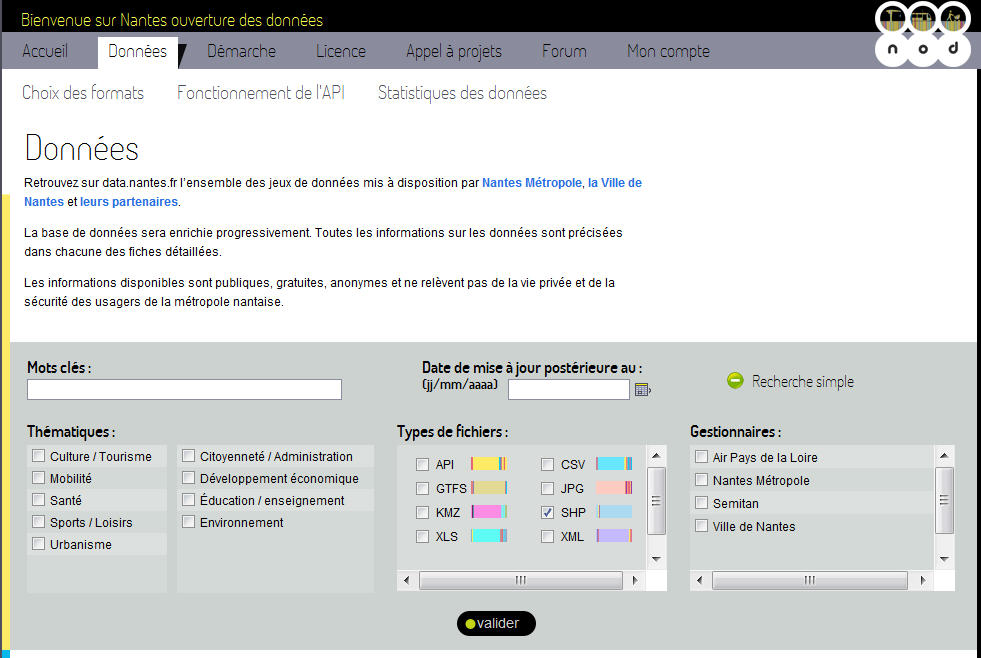This screenshot has height=658, width=981.
Task: Check the Santé theme checkbox
Action: [x=39, y=500]
